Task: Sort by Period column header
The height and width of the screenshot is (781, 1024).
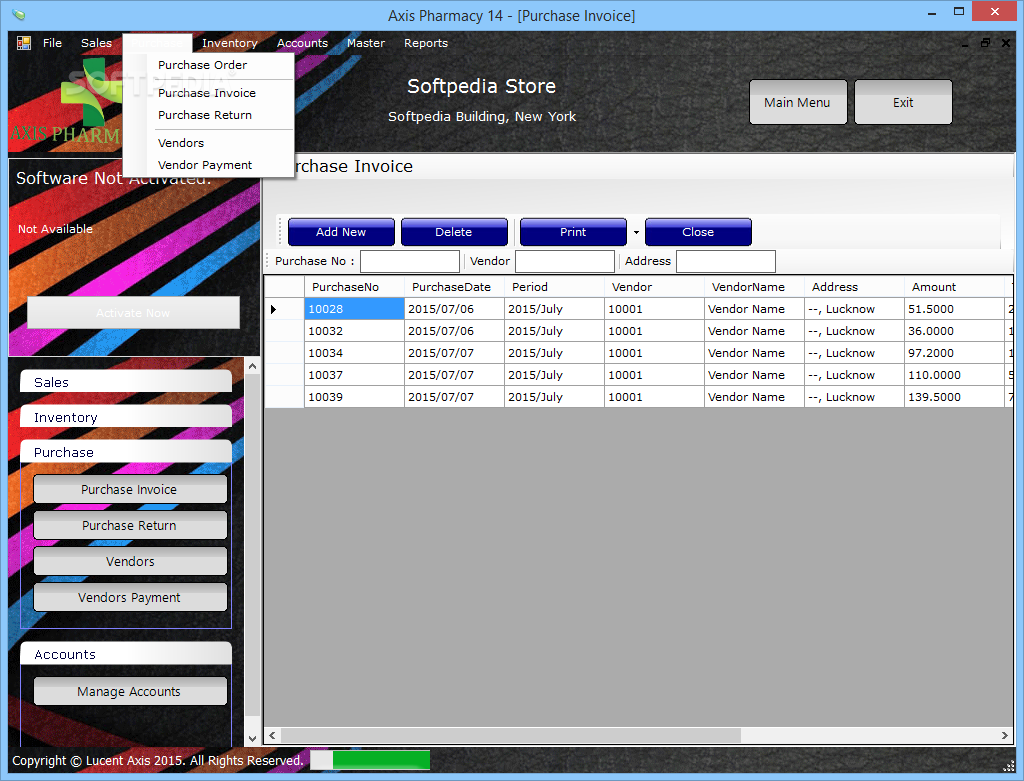Action: (x=554, y=287)
